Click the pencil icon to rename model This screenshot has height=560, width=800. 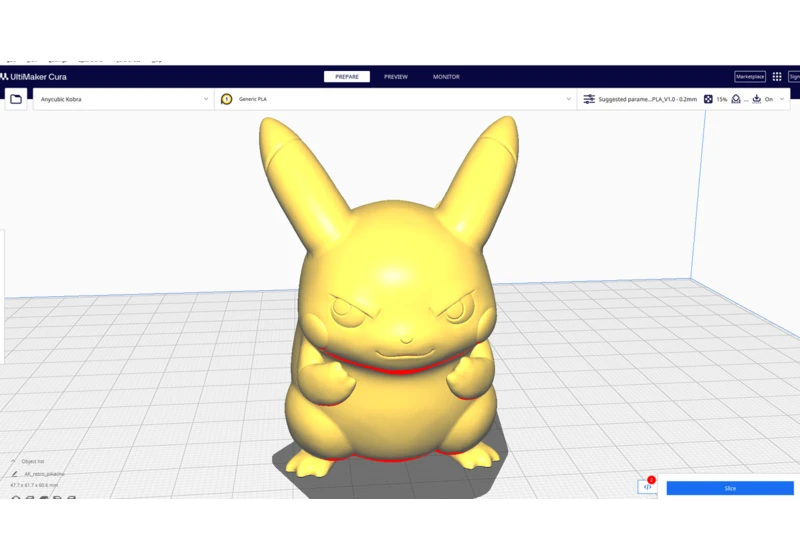[14, 474]
